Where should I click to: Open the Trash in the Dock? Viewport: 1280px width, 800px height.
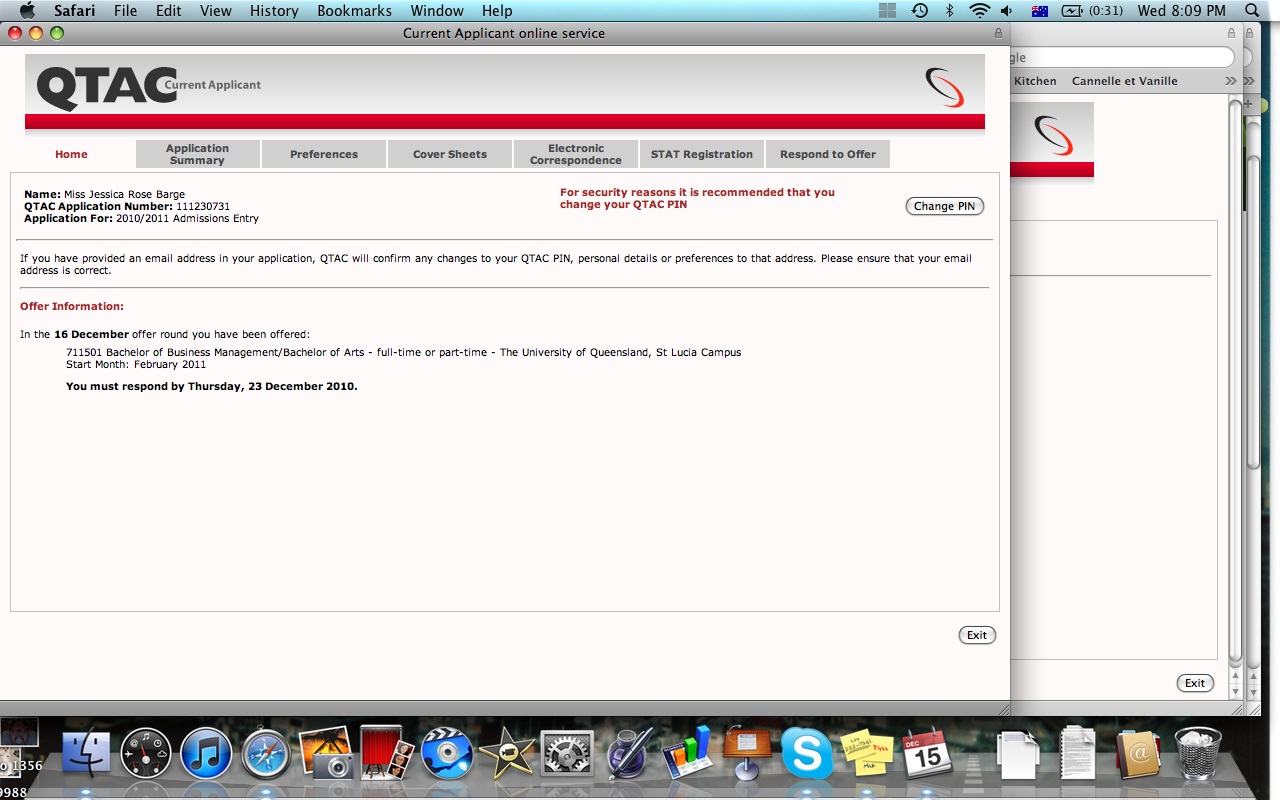click(x=1197, y=753)
